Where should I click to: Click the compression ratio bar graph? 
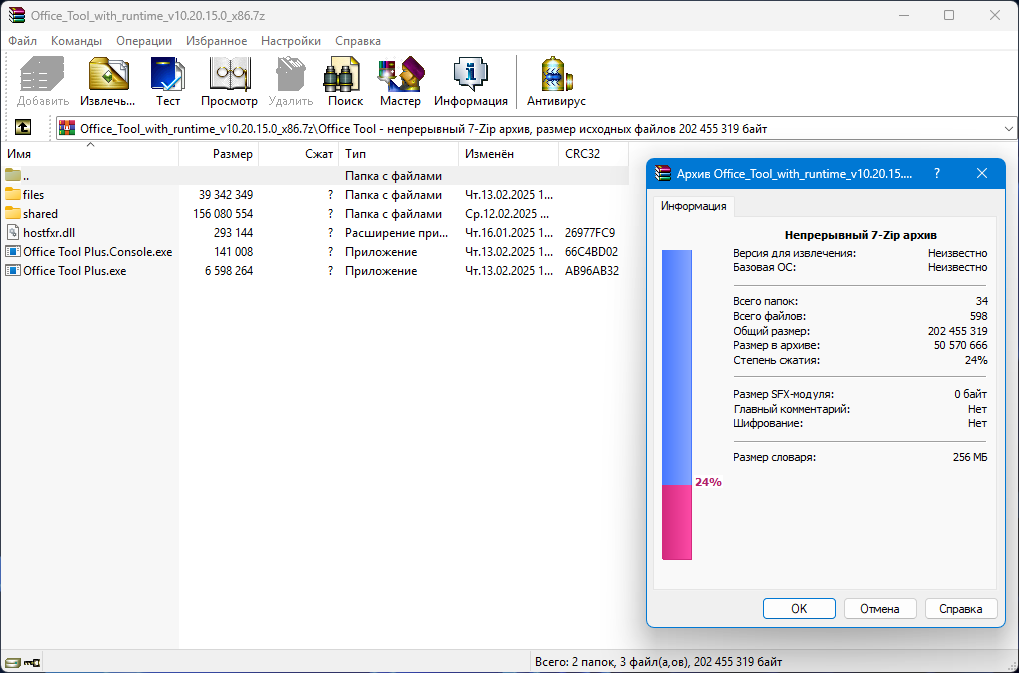[677, 405]
